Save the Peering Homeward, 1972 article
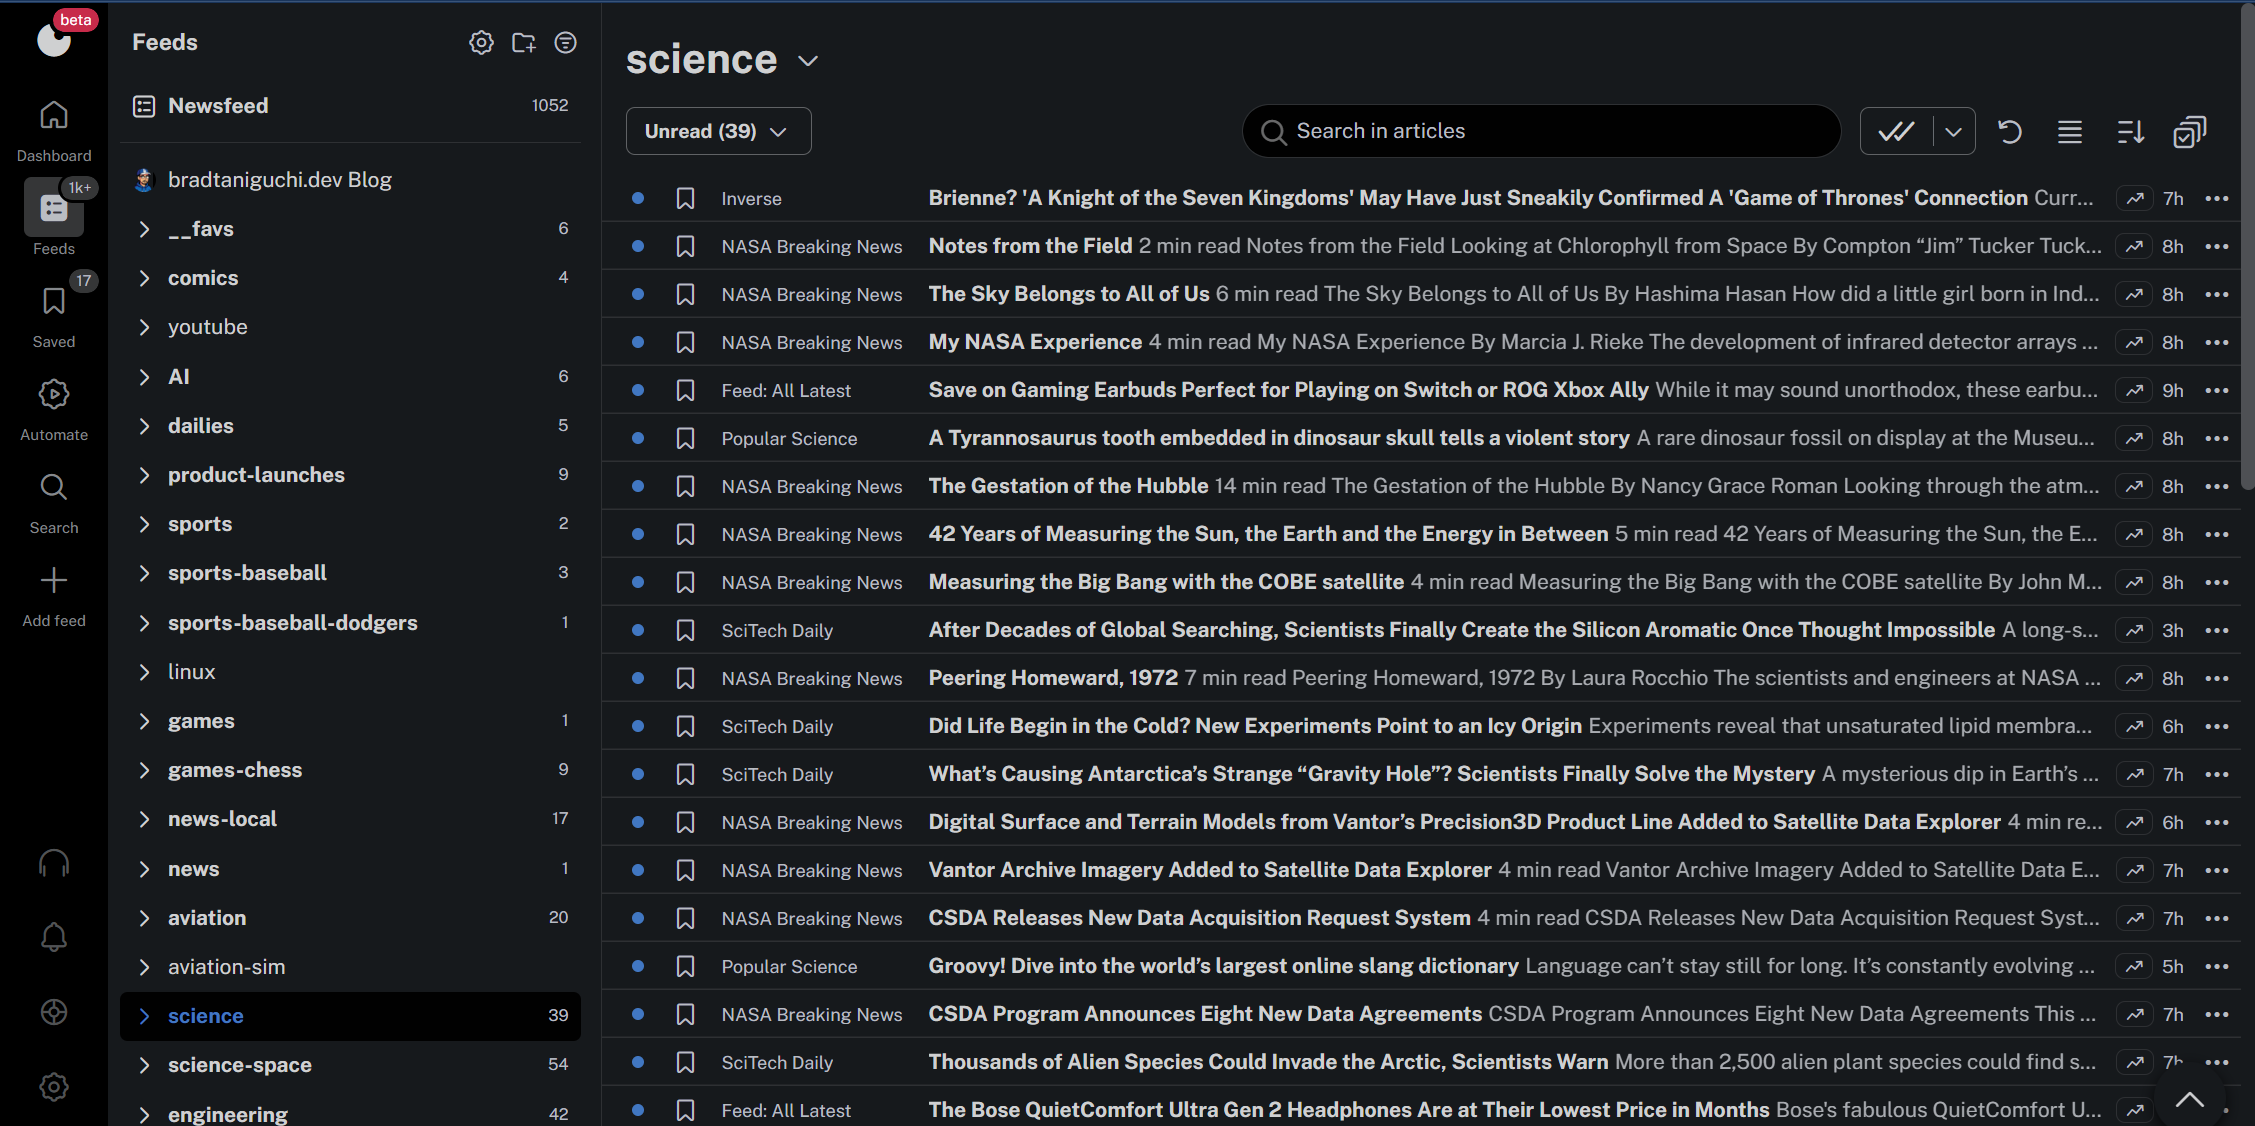 point(685,678)
